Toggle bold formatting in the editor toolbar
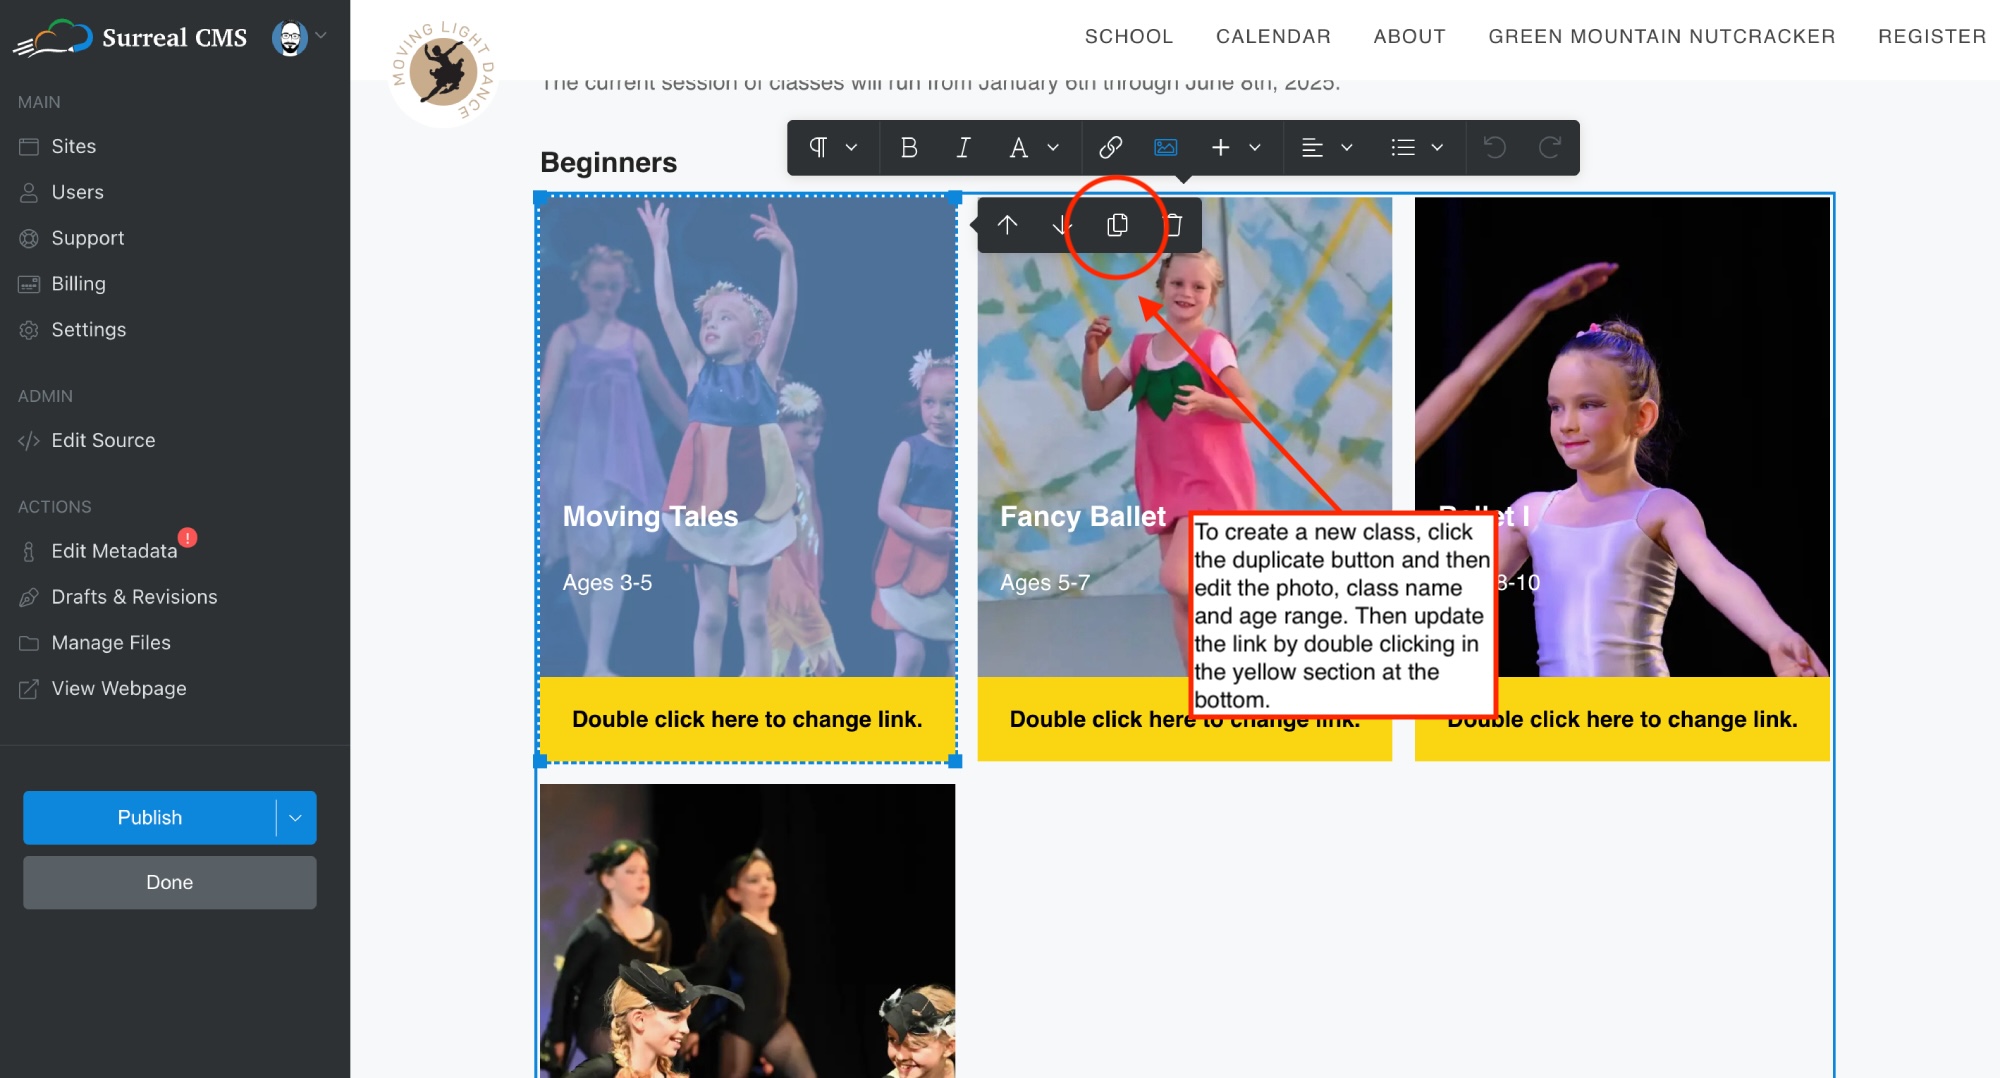 (908, 148)
